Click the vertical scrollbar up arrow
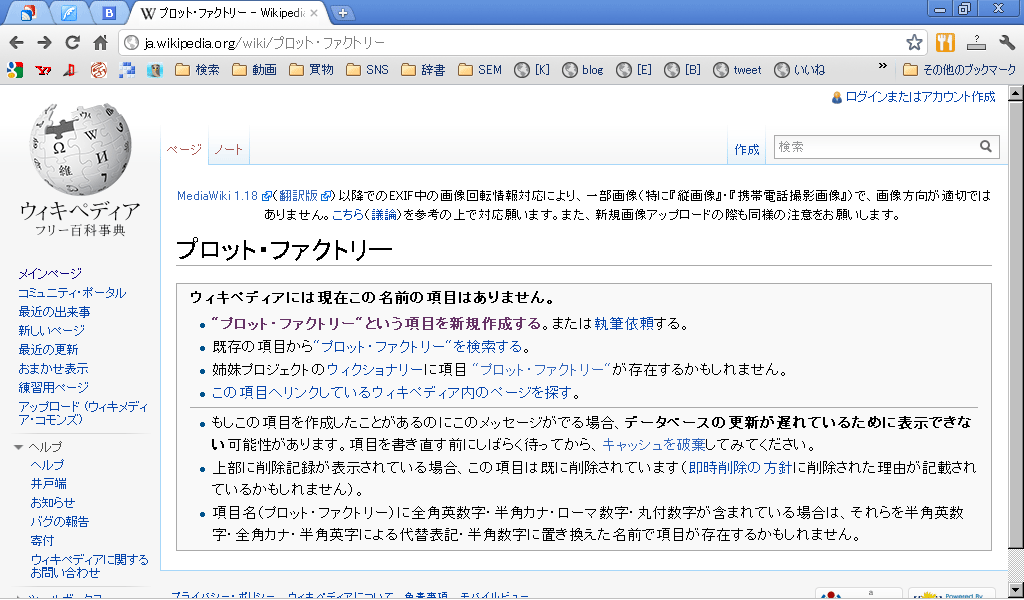Screen dimensions: 1024x600 [1016, 93]
